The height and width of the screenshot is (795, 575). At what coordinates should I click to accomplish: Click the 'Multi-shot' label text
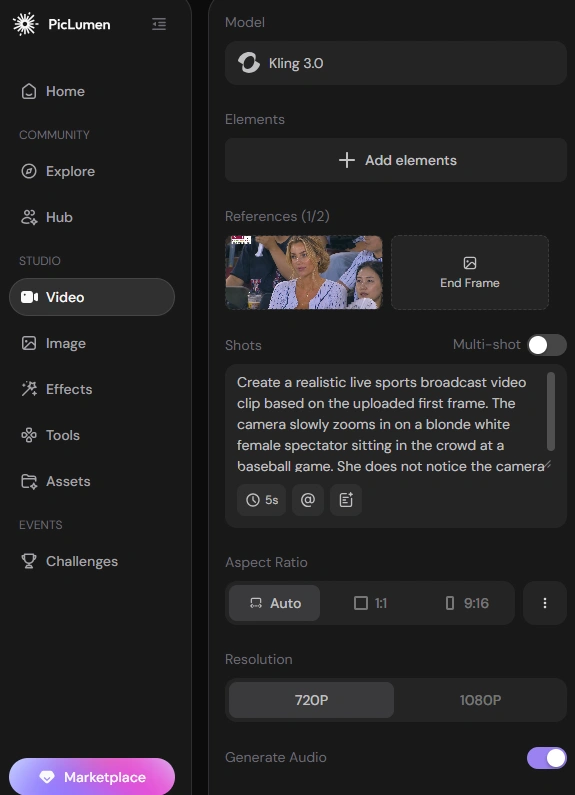487,345
